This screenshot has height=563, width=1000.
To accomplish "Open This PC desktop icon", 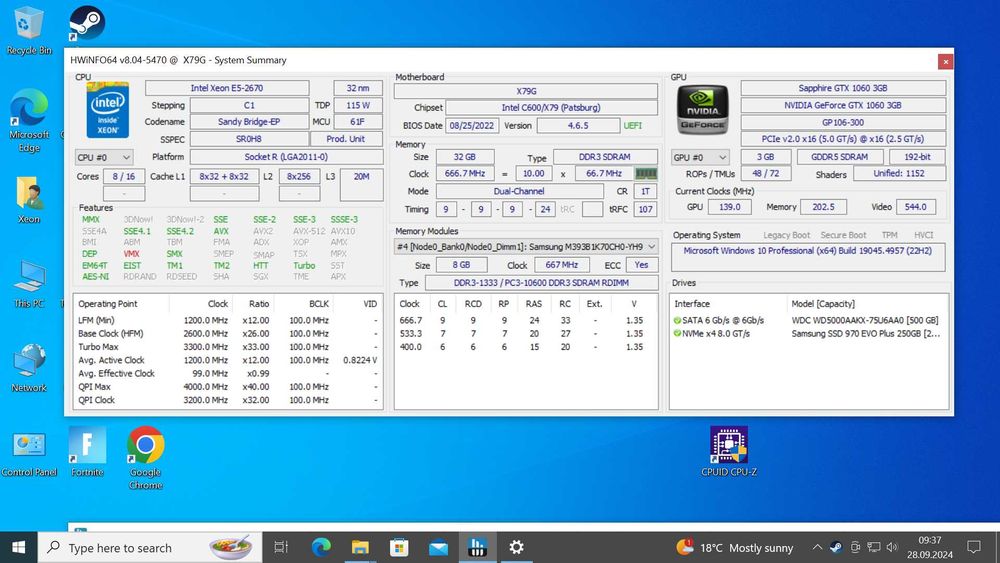I will coord(29,284).
